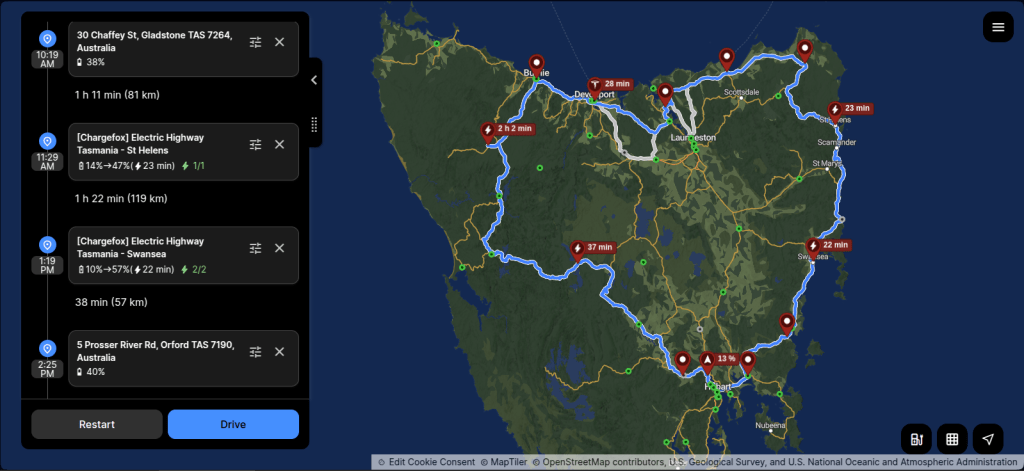Open the map layers grid button
Screen dimensions: 1024x471
click(952, 438)
